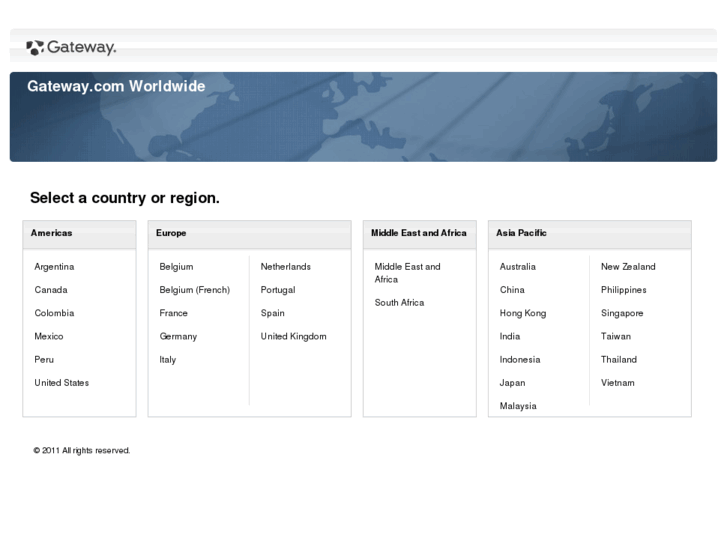The image size is (727, 545).
Task: Choose Peru
Action: pyautogui.click(x=44, y=359)
